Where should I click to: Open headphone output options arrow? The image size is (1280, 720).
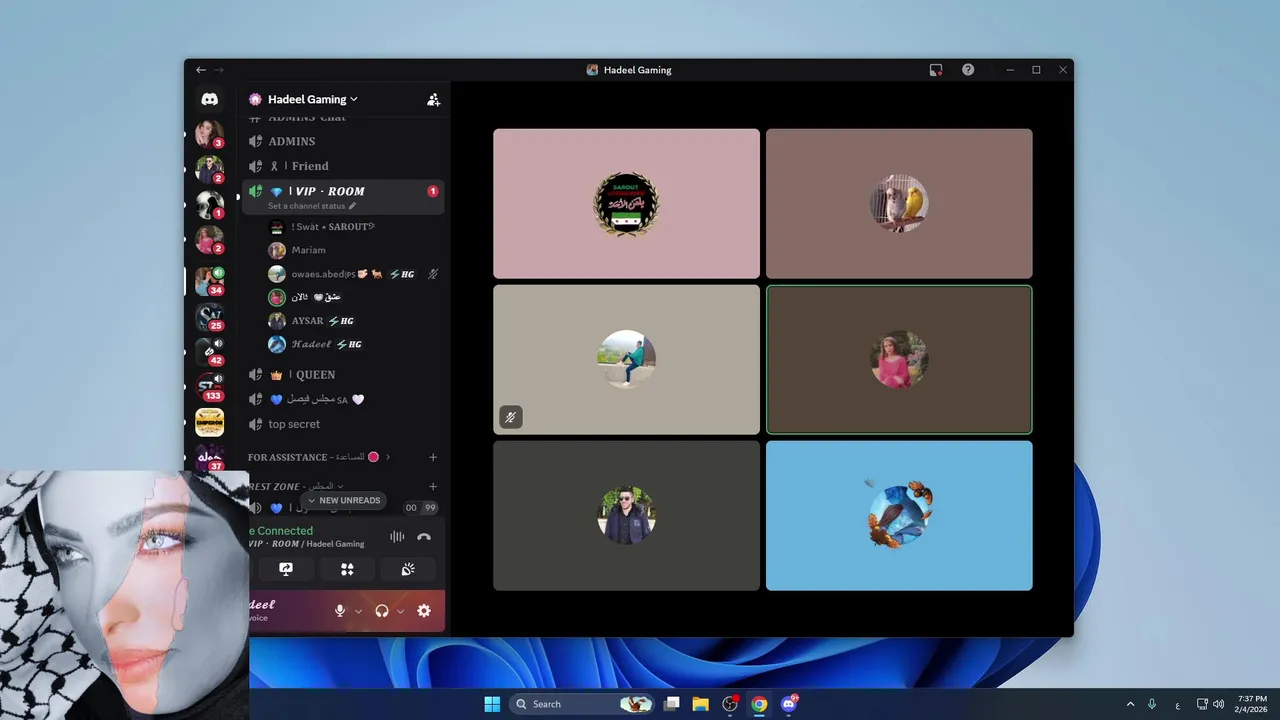(400, 611)
